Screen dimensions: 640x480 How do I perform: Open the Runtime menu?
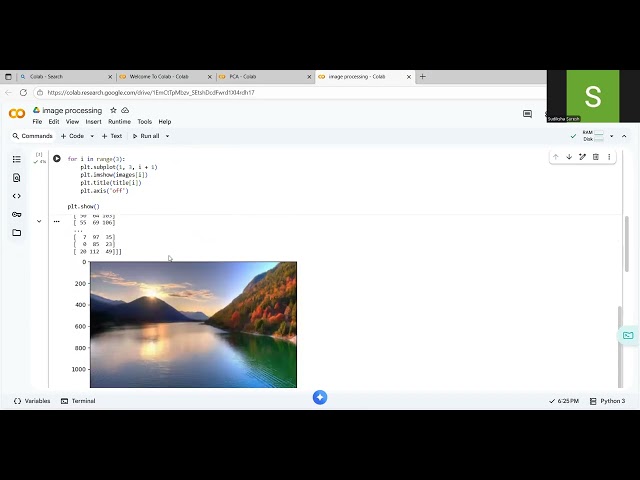(x=119, y=122)
